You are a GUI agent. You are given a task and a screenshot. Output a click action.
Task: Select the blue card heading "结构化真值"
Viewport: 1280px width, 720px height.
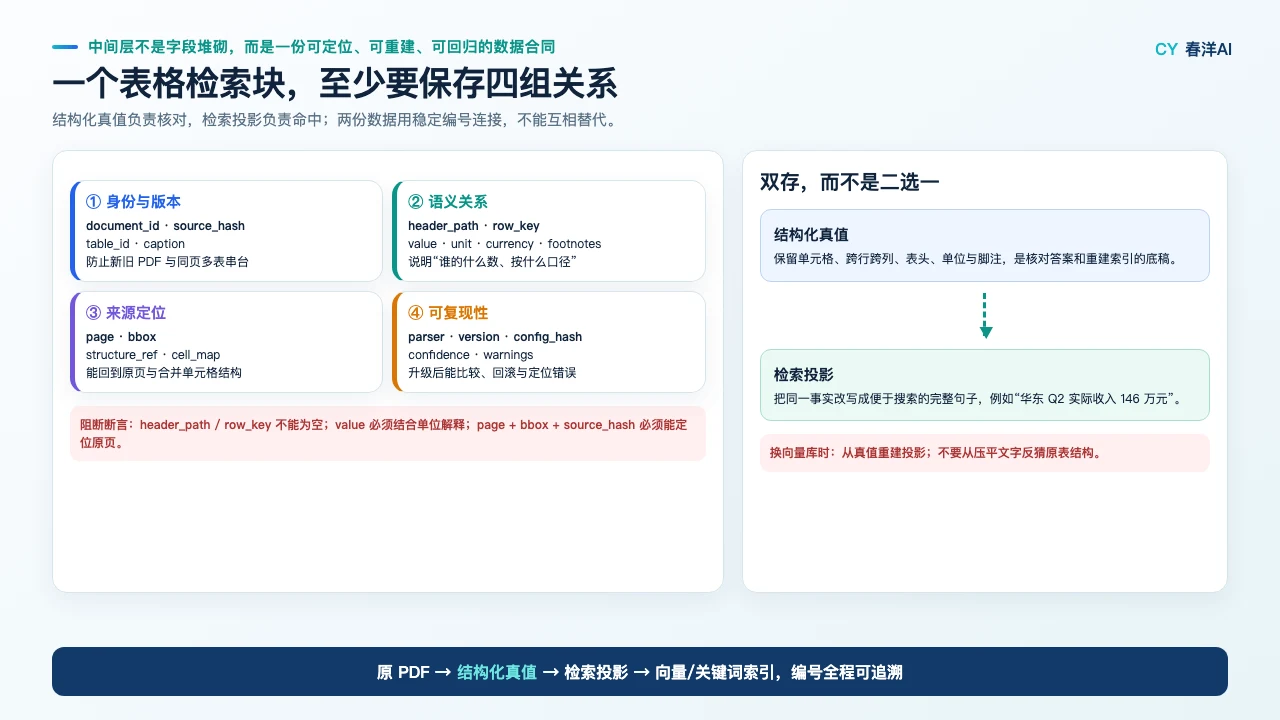pos(811,235)
